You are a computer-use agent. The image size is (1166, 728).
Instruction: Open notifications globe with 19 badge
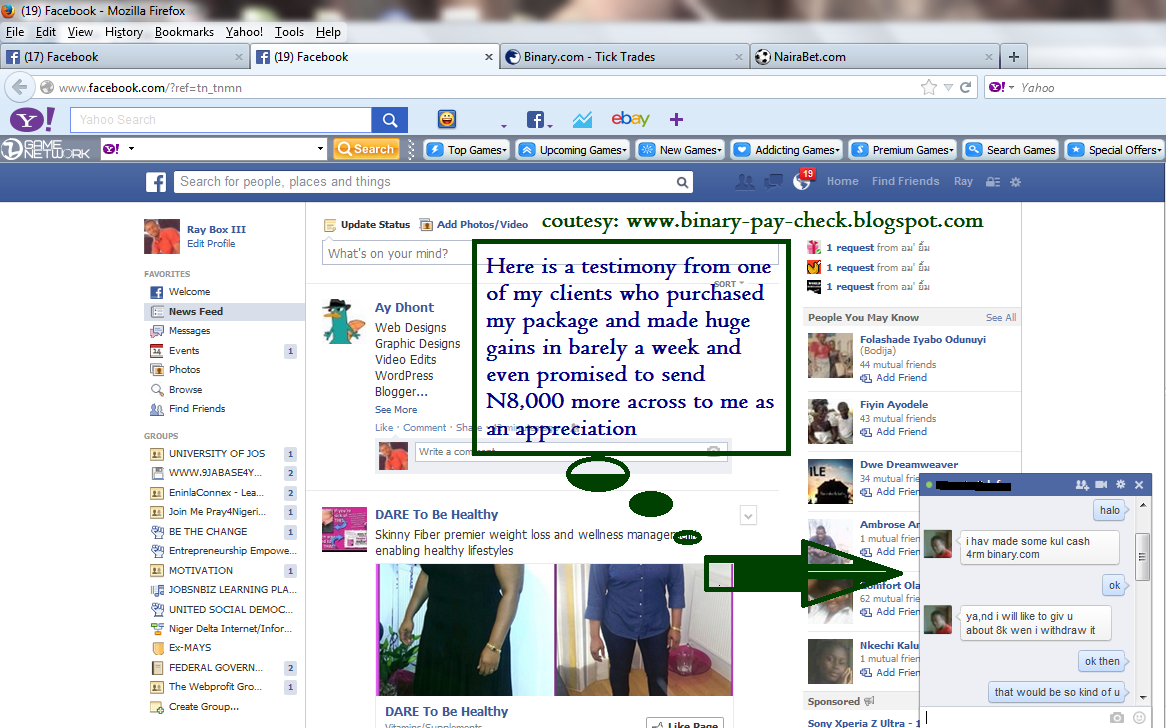(803, 180)
